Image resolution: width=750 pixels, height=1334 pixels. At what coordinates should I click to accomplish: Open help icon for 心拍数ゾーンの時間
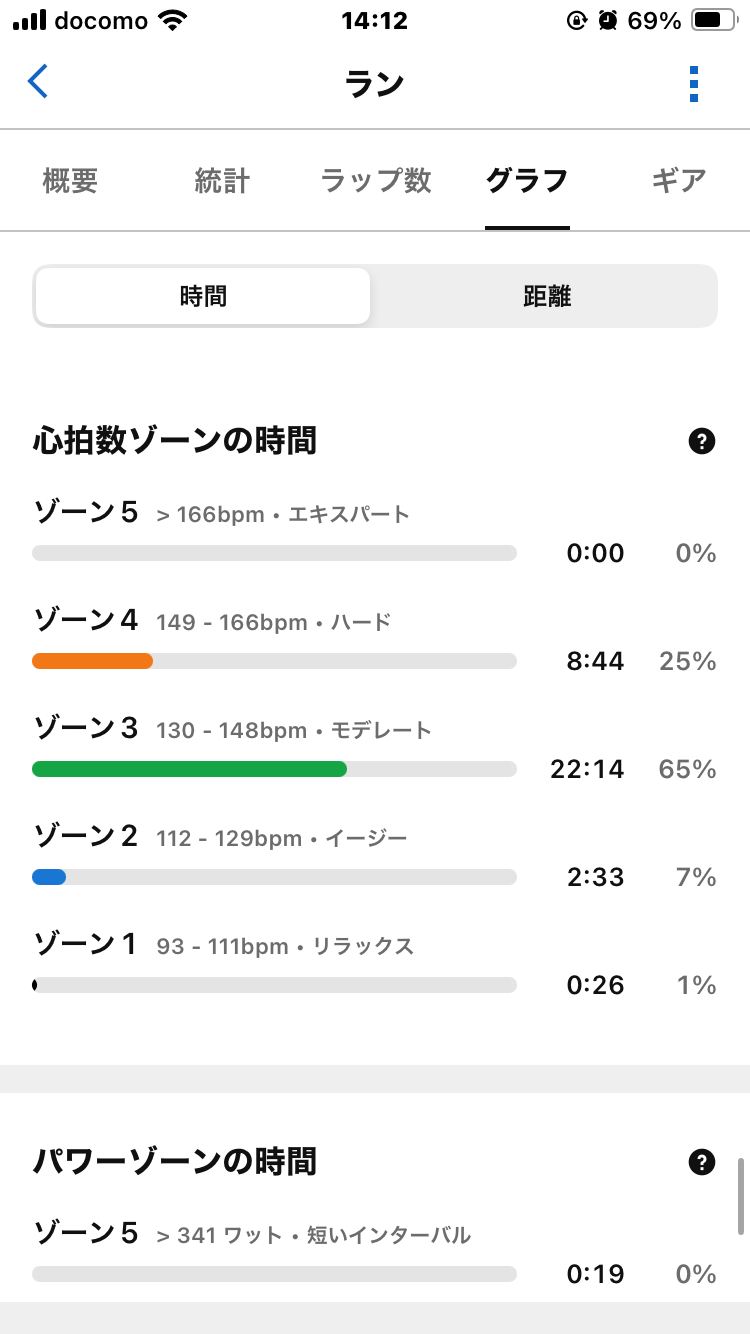point(702,441)
